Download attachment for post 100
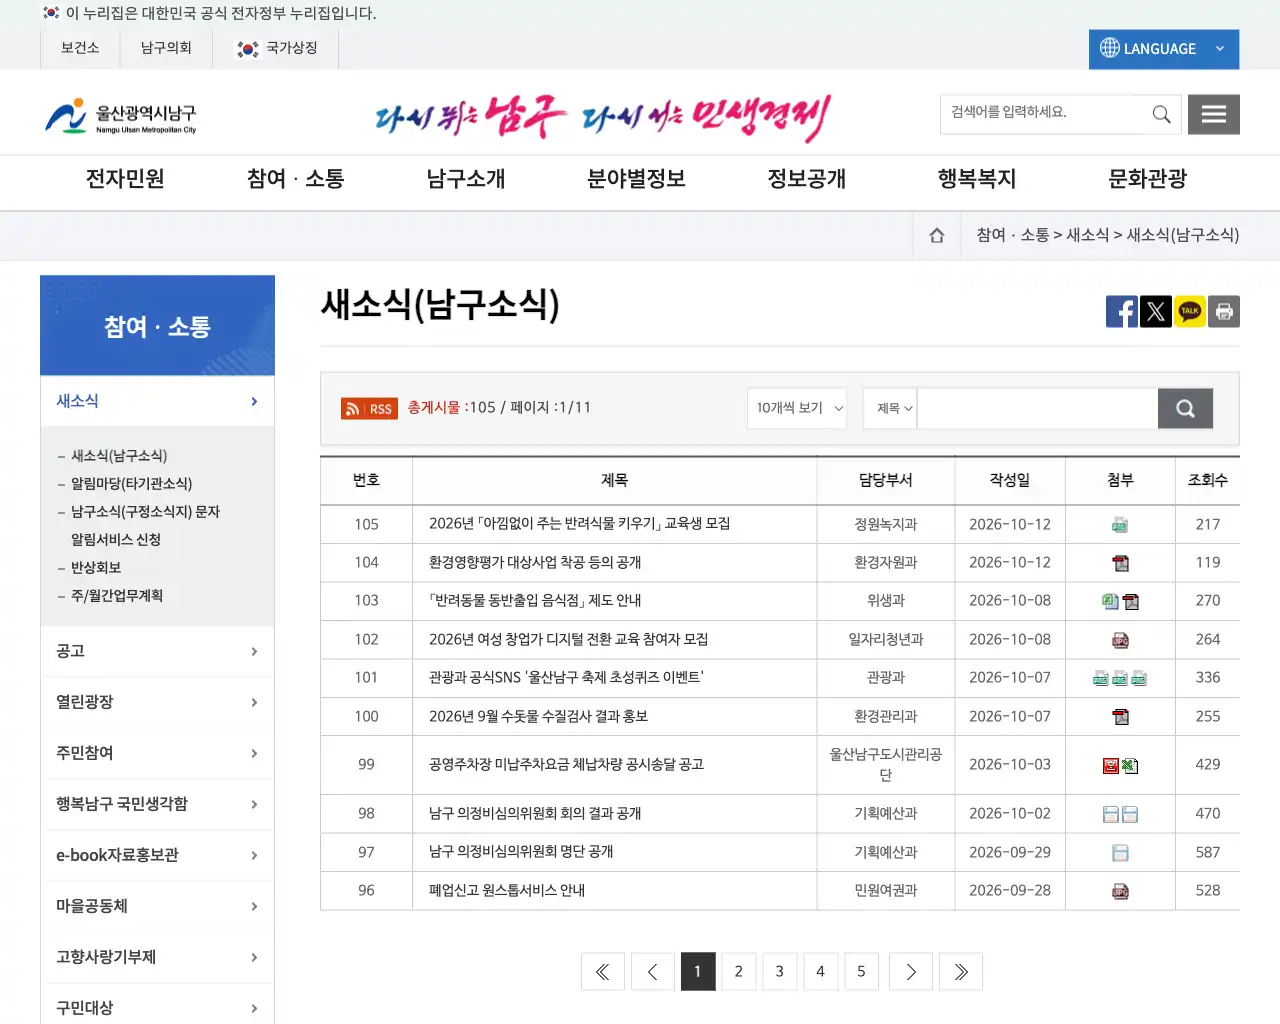Image resolution: width=1280 pixels, height=1024 pixels. (1120, 717)
